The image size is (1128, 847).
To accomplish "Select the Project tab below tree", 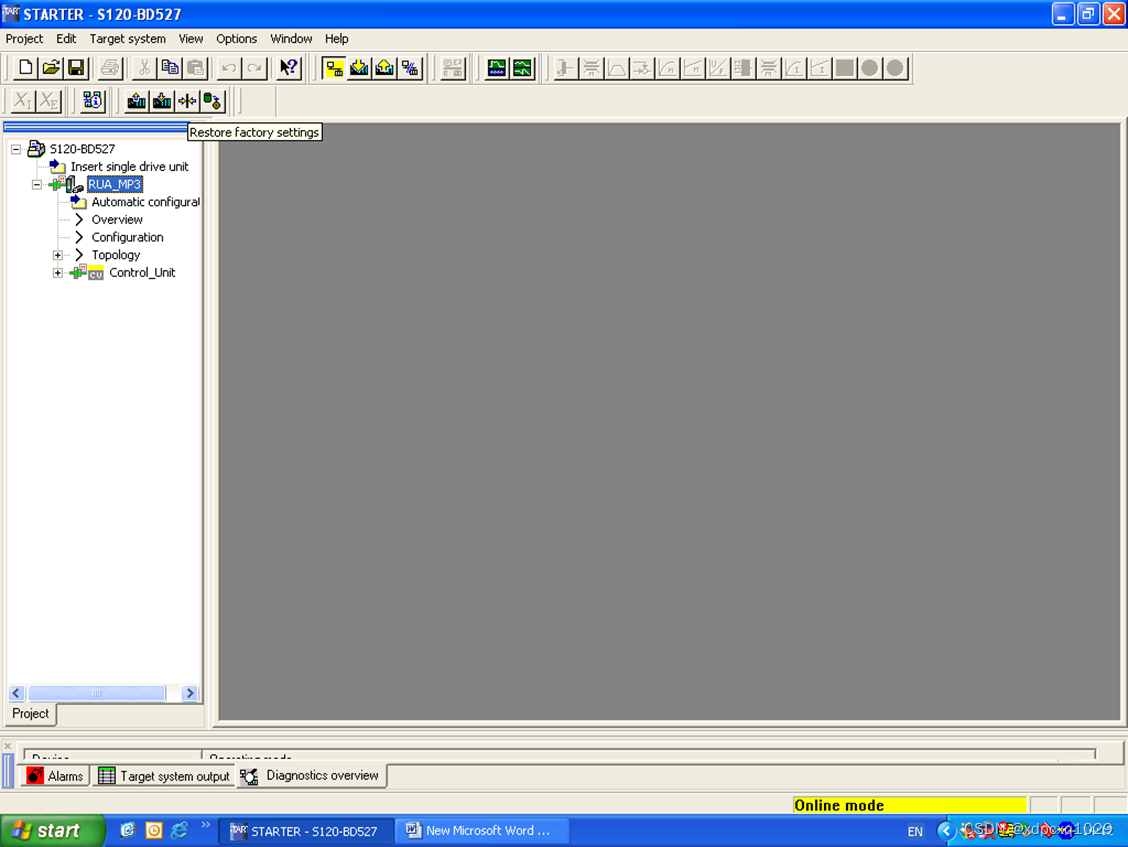I will coord(30,713).
